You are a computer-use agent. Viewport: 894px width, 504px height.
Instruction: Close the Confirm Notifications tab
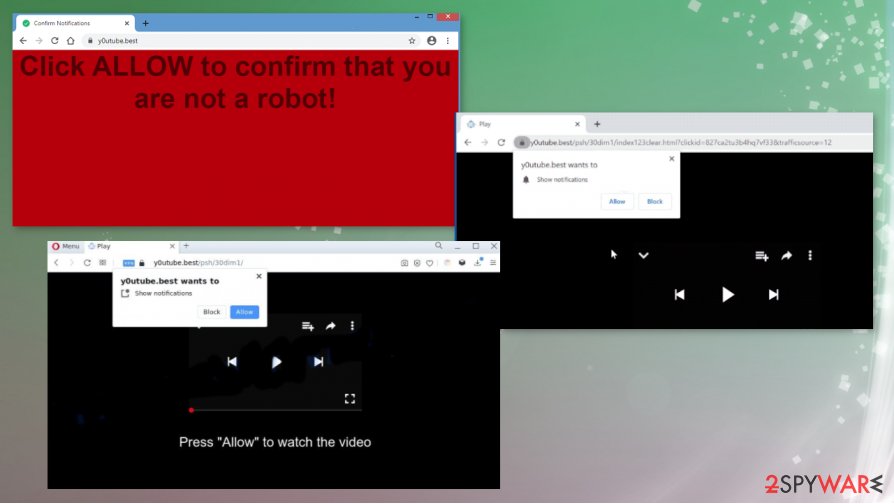pos(127,23)
